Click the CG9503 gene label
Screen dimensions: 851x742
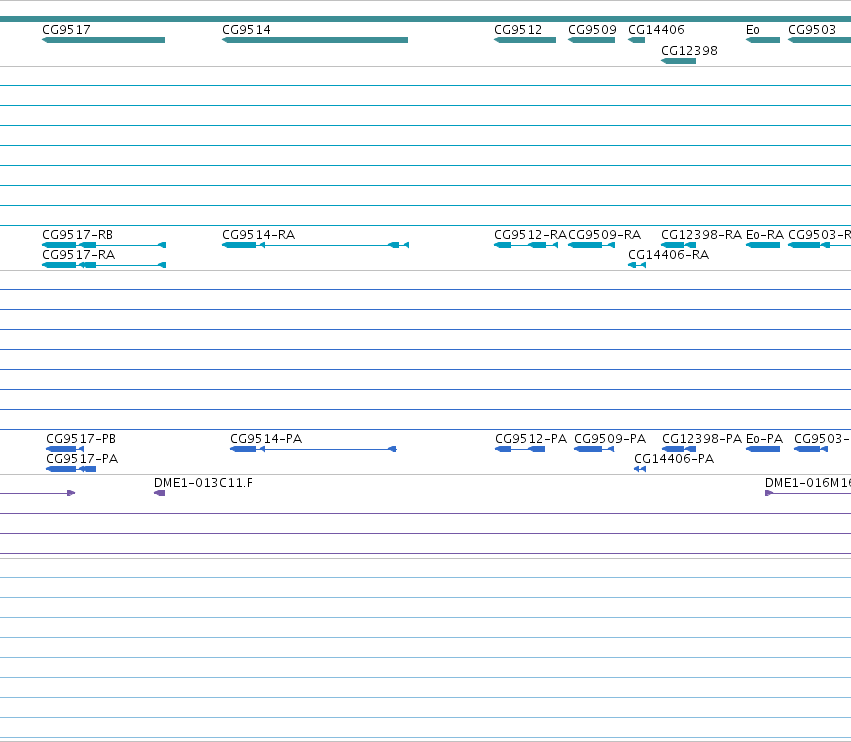click(812, 30)
